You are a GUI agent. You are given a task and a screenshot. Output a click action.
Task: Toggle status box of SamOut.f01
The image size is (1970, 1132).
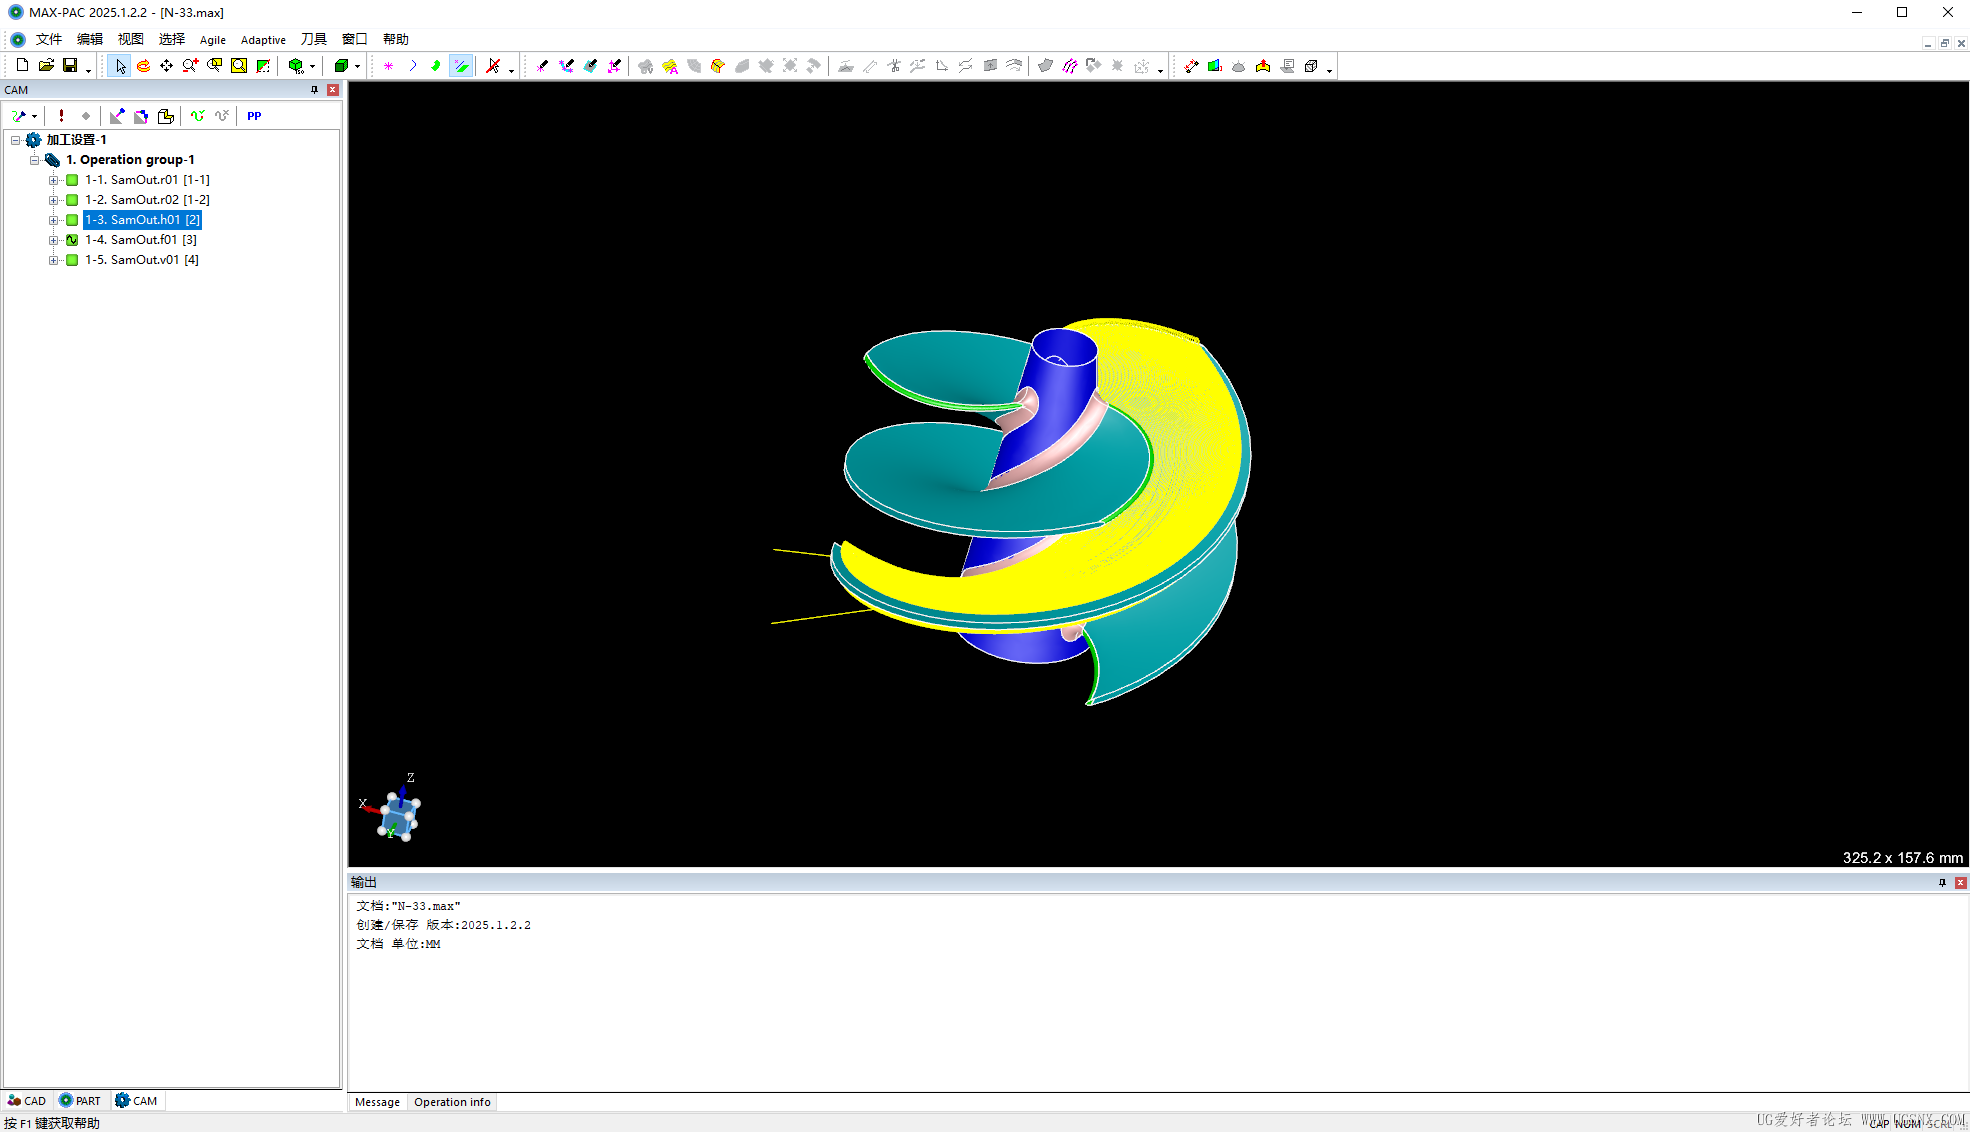pos(72,240)
